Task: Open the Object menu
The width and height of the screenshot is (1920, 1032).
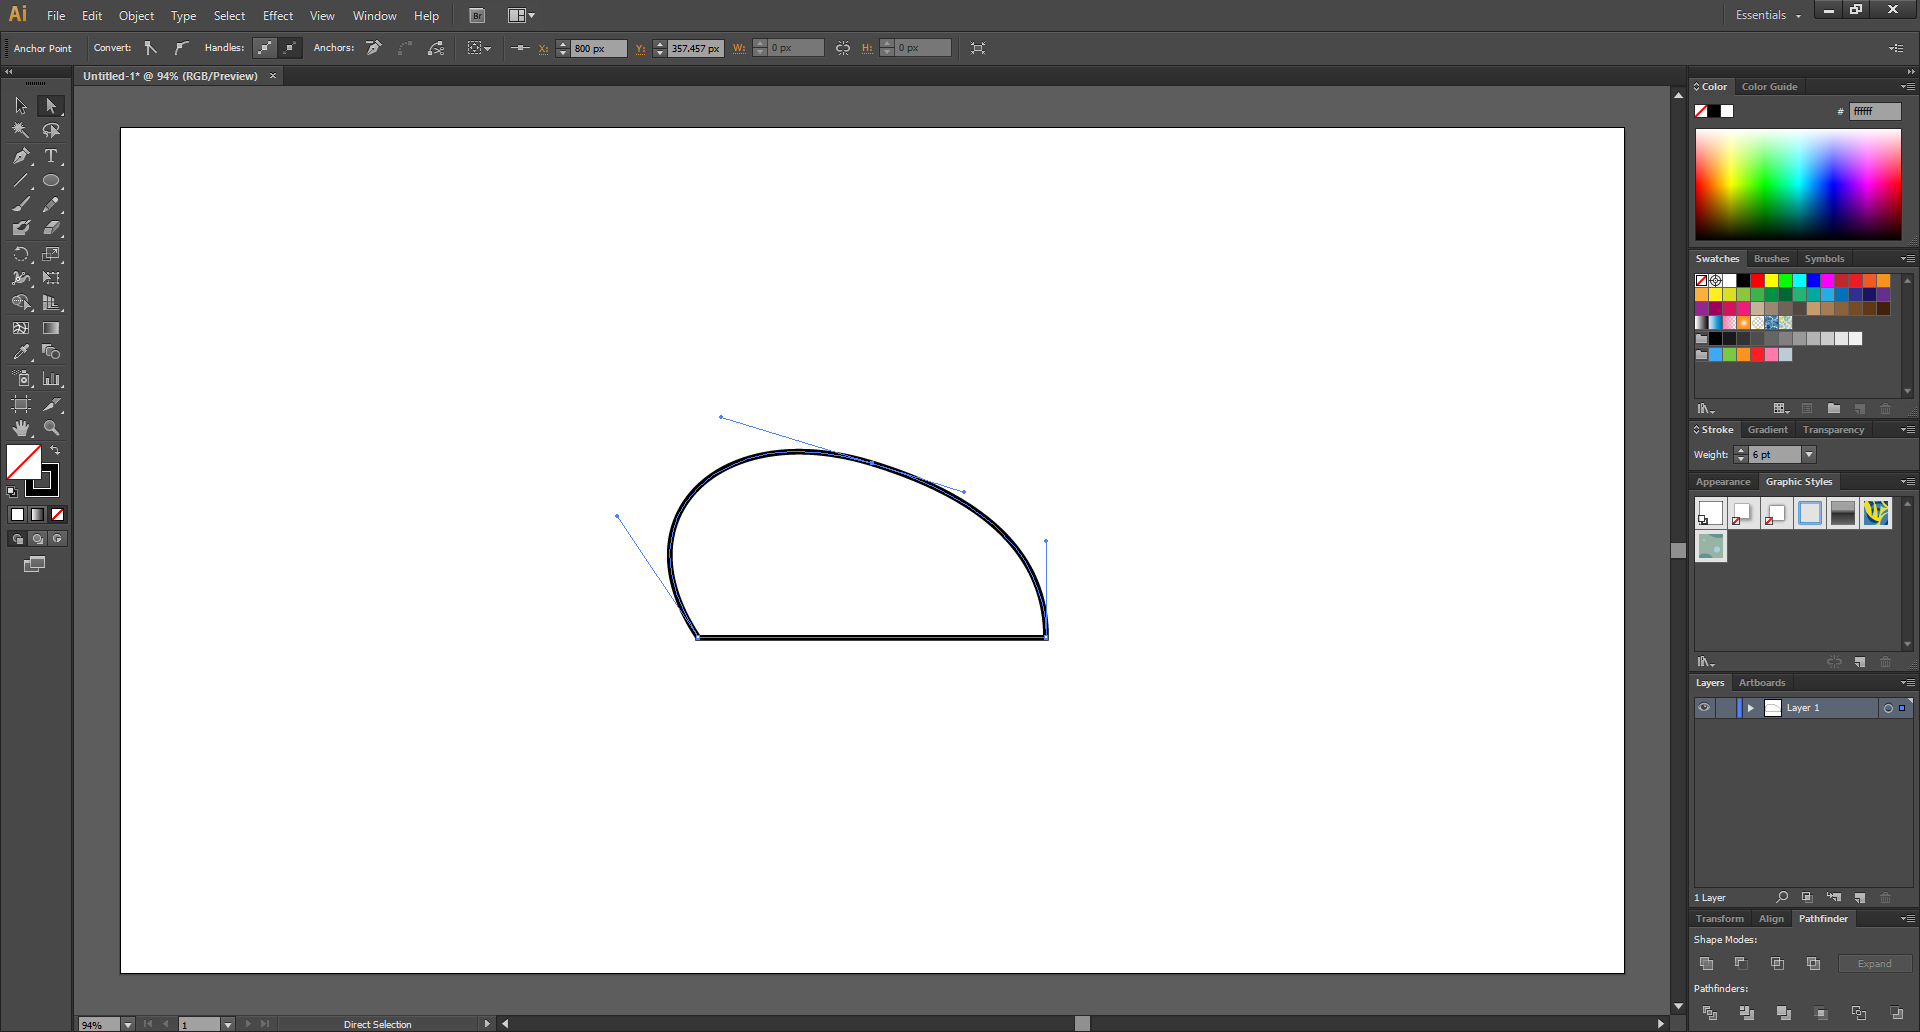Action: (137, 16)
